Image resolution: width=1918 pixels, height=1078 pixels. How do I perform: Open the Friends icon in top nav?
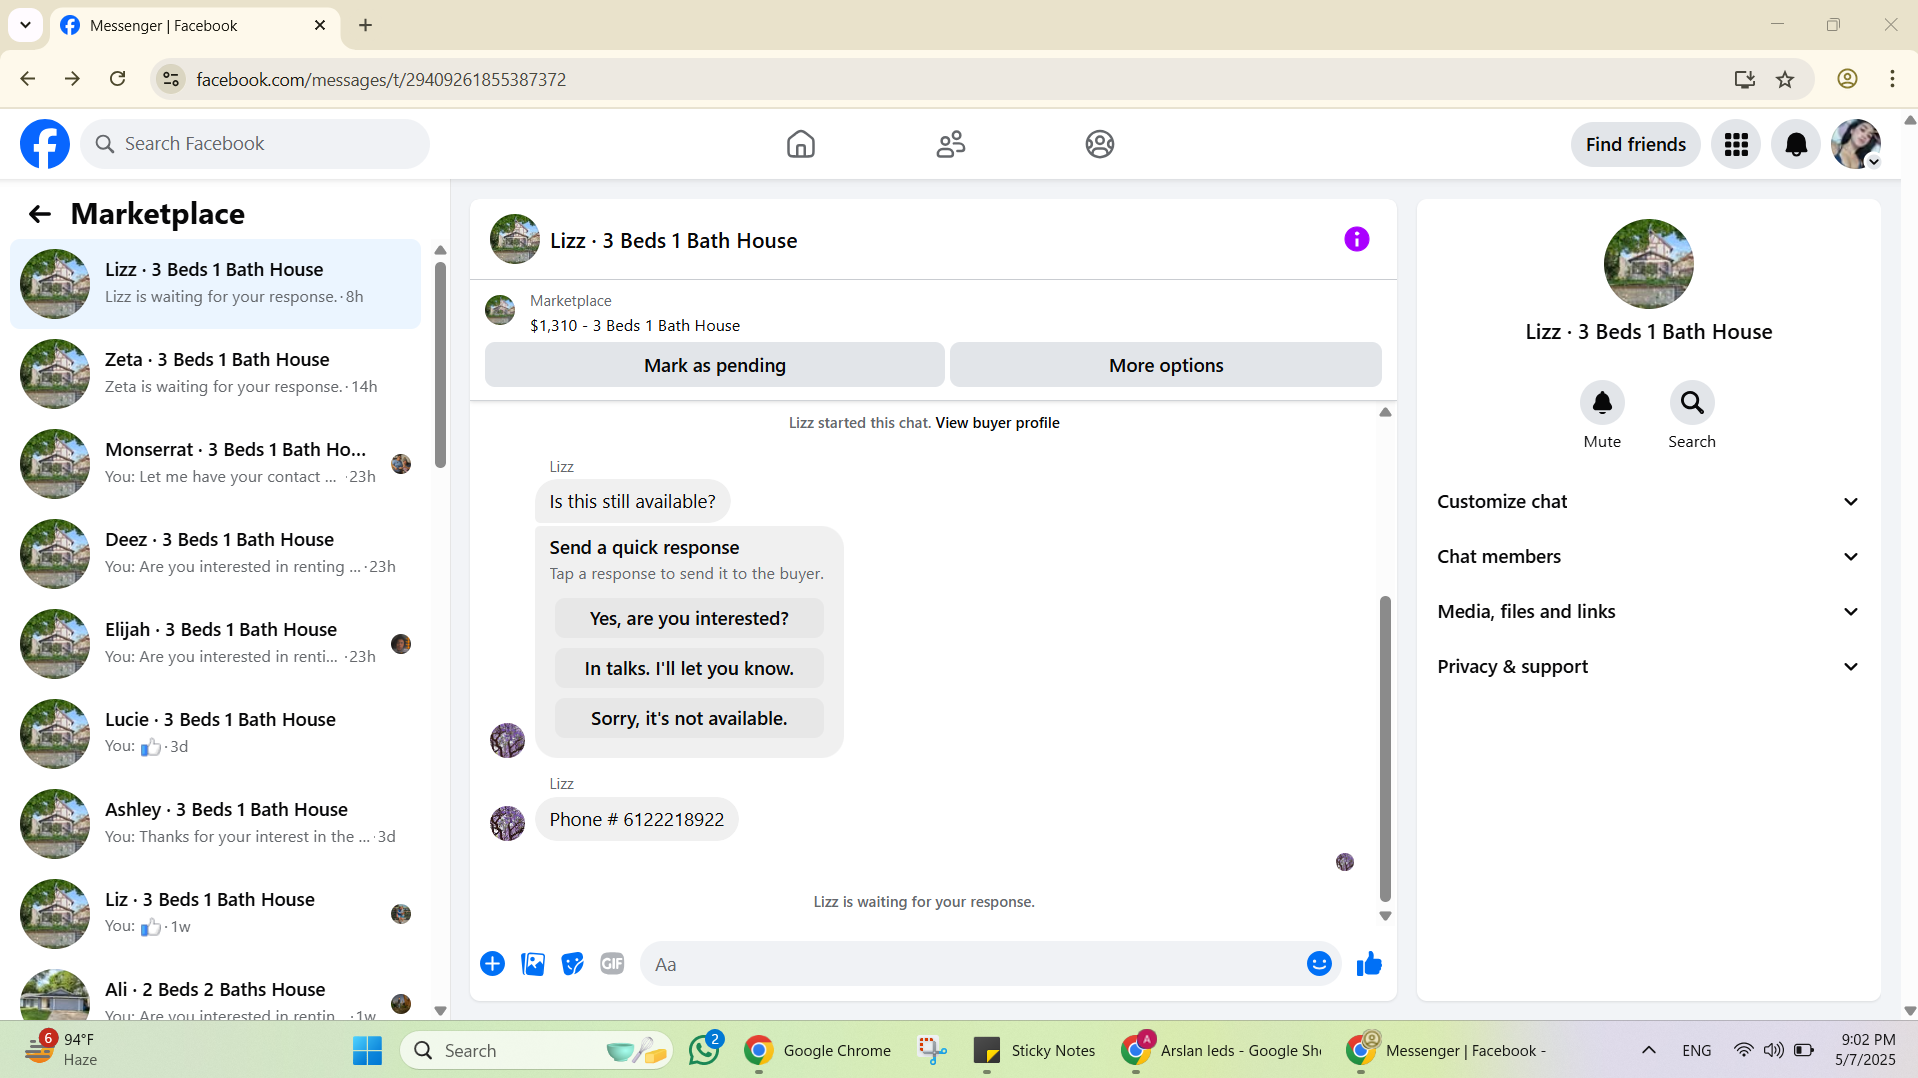(x=950, y=144)
